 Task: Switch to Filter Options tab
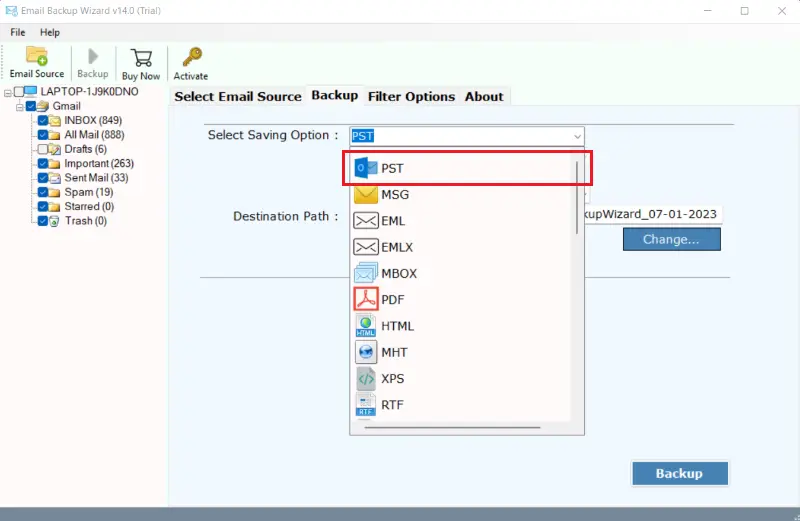tap(411, 96)
